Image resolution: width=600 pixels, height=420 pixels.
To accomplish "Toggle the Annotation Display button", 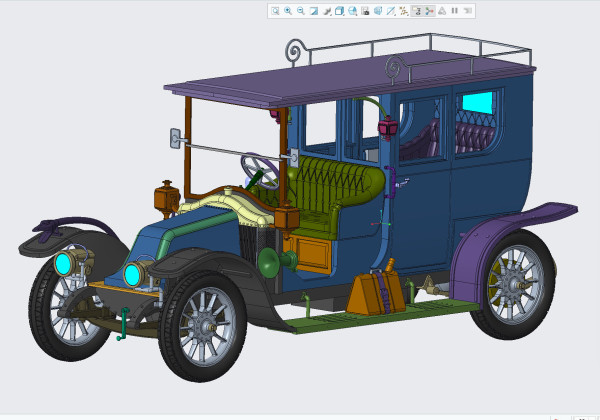I will pyautogui.click(x=416, y=11).
